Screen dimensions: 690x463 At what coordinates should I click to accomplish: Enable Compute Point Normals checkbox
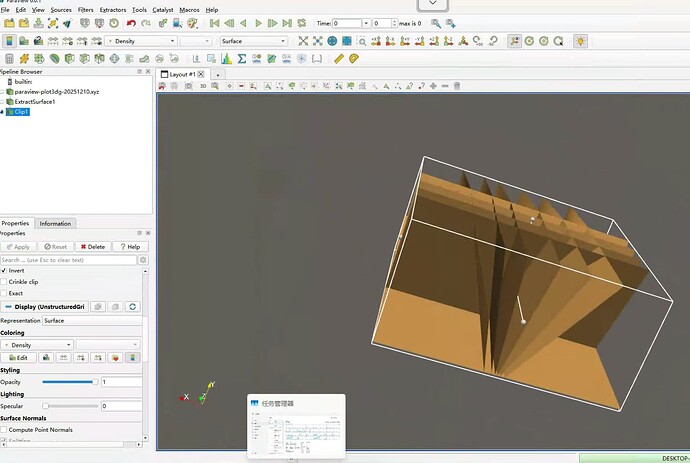pyautogui.click(x=4, y=429)
